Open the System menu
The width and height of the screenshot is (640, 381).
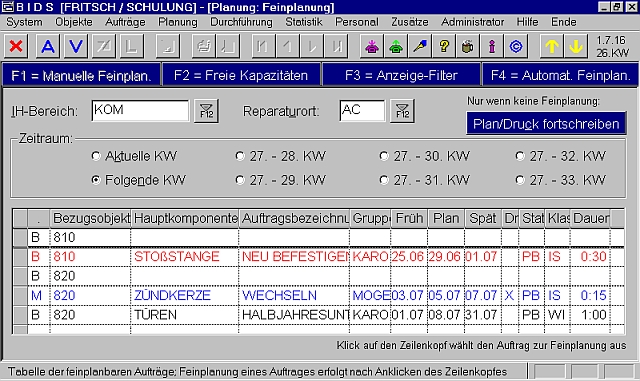(x=24, y=22)
